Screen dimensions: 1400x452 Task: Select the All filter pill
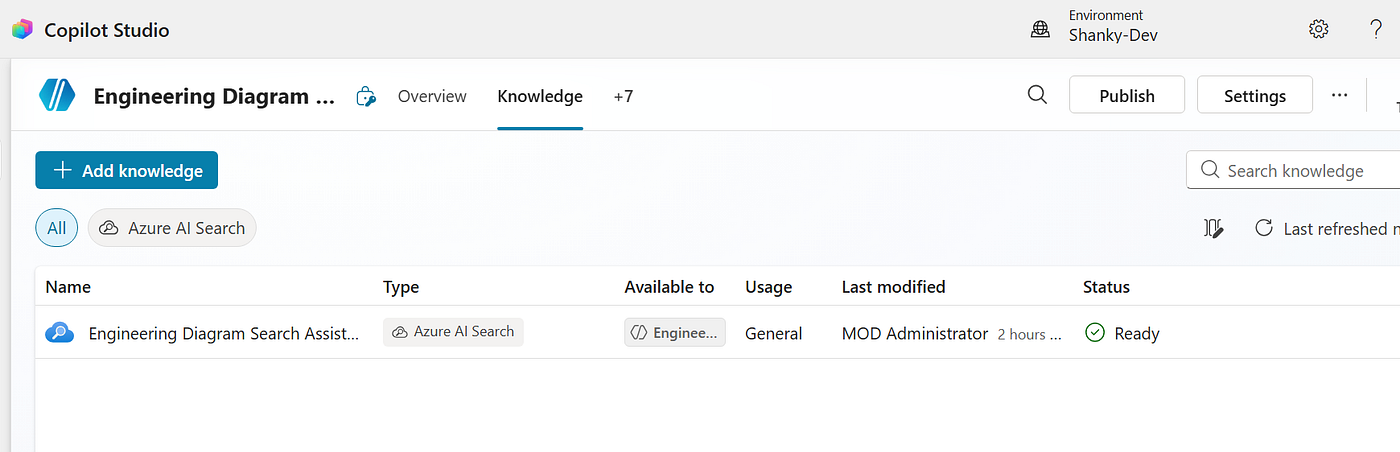pyautogui.click(x=57, y=228)
